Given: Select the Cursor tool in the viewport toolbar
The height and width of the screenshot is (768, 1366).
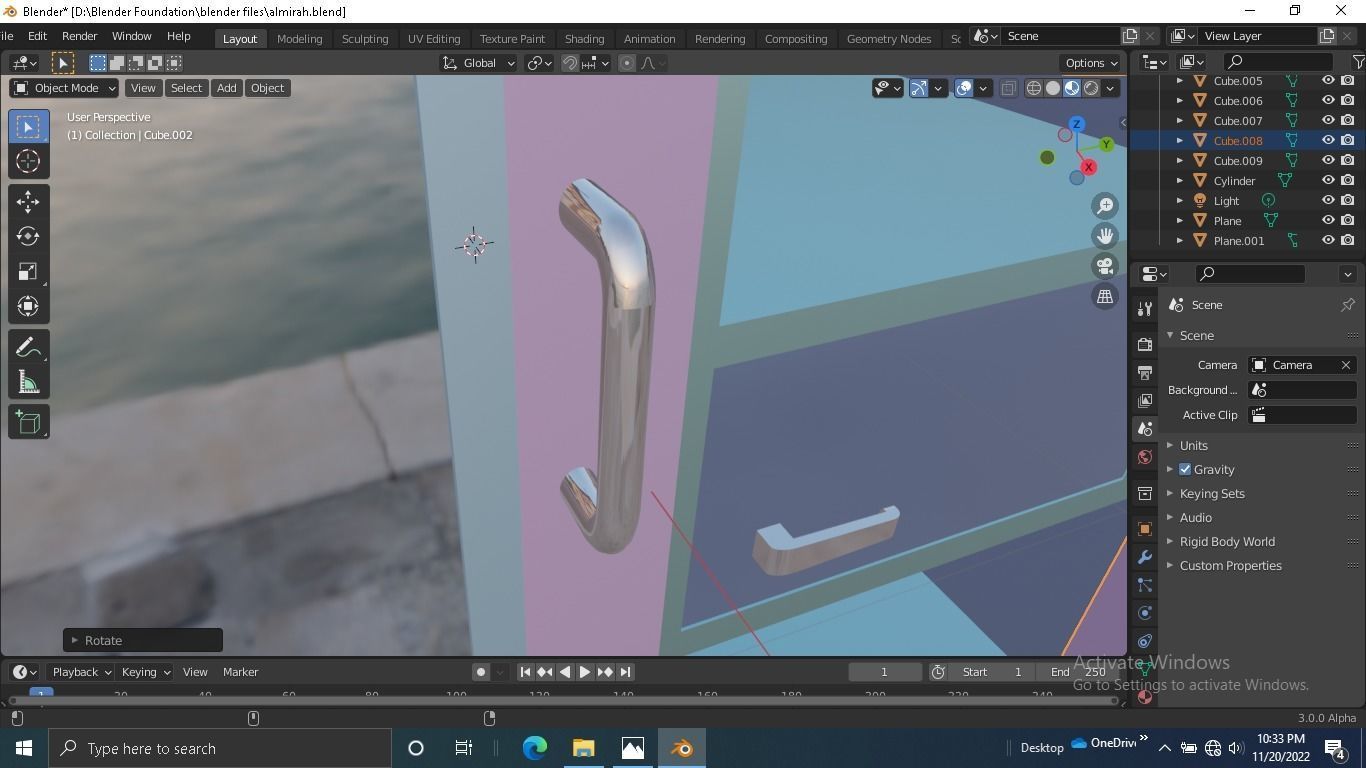Looking at the screenshot, I should pyautogui.click(x=28, y=161).
